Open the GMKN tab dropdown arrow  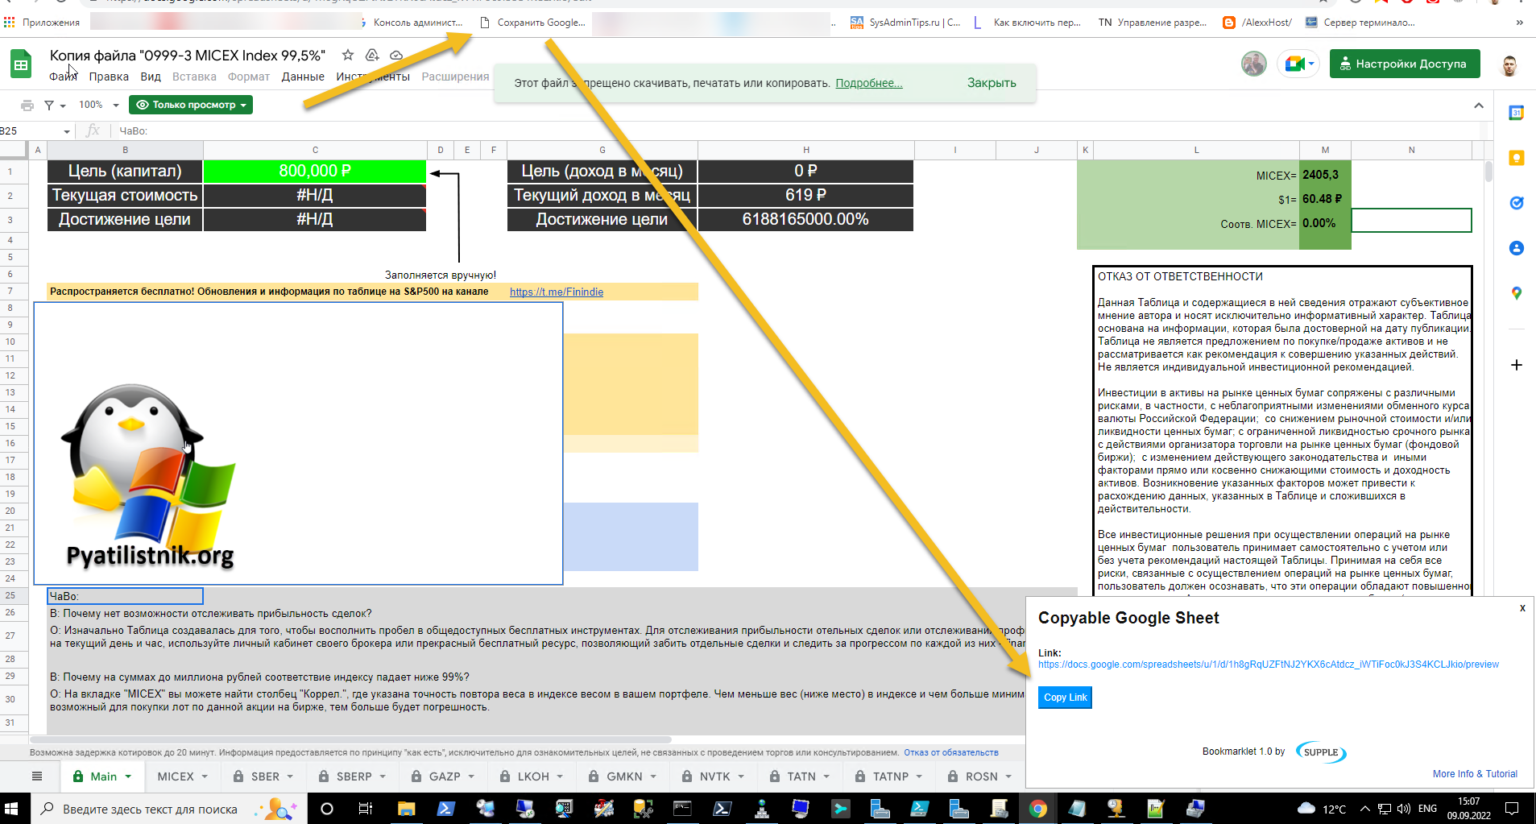[653, 776]
